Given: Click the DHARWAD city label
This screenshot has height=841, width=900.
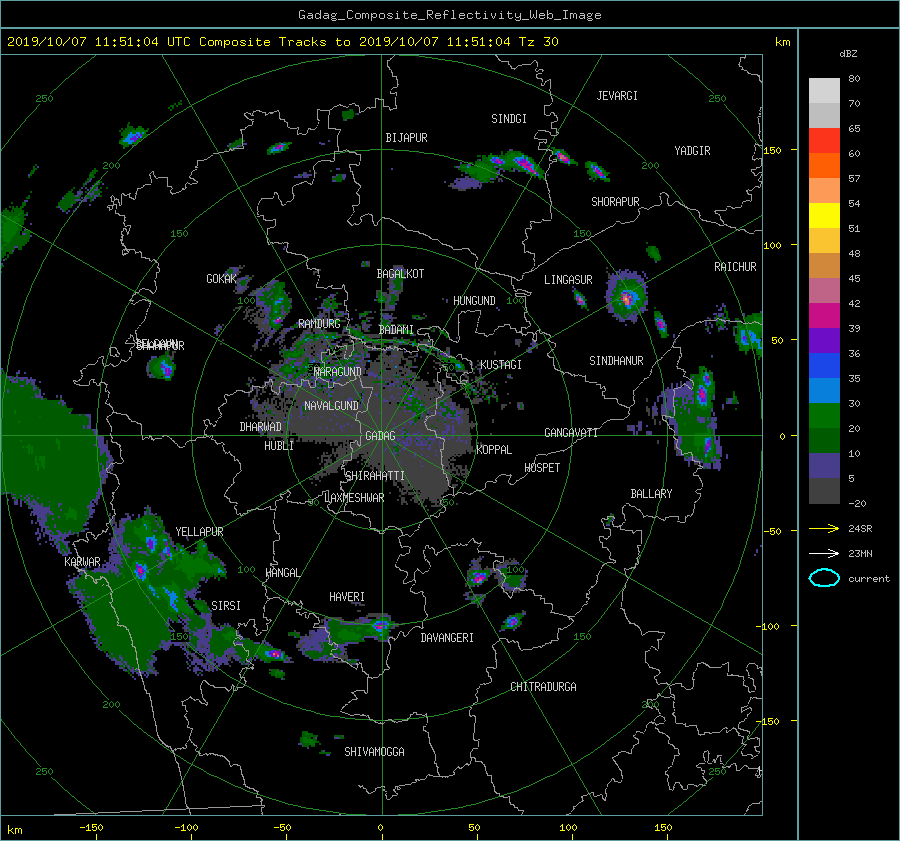Looking at the screenshot, I should coord(261,427).
